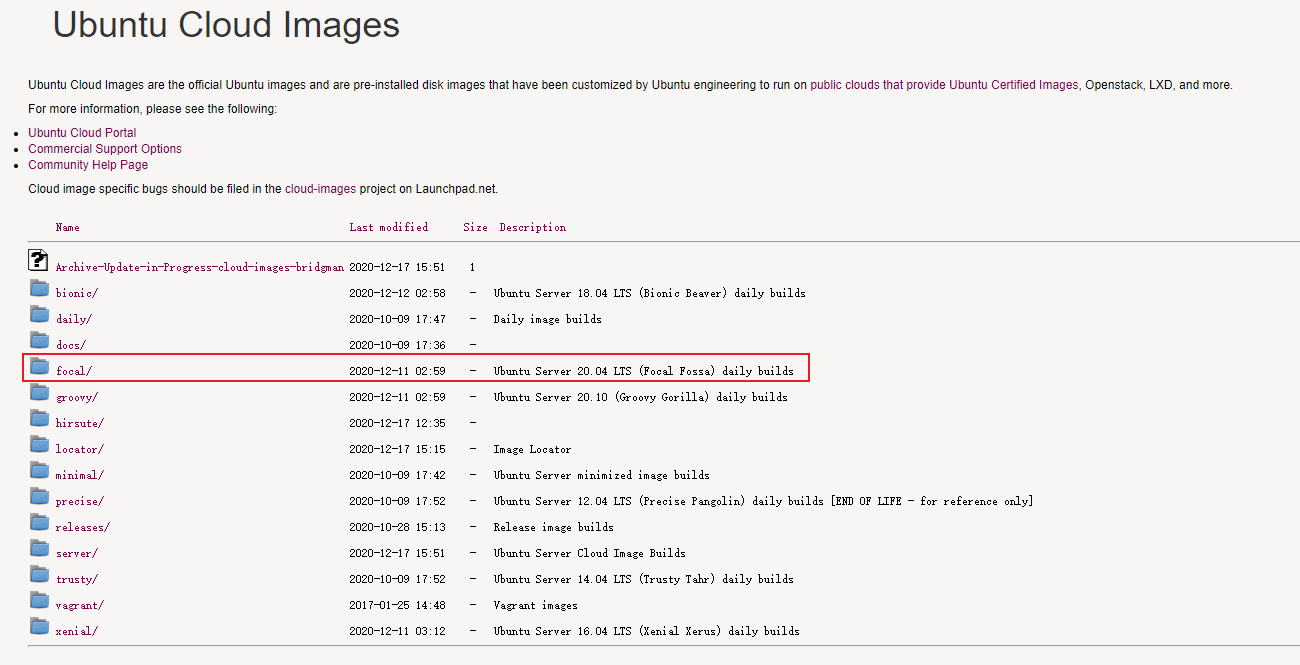Open the precise/ directory link

coord(80,501)
